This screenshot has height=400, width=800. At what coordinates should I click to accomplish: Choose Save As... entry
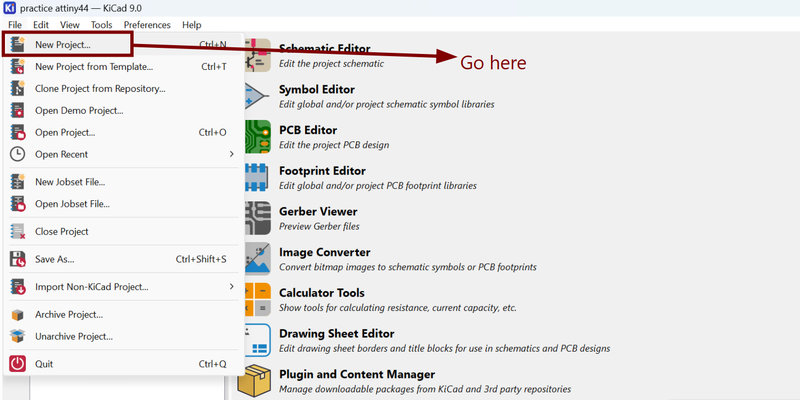point(121,259)
